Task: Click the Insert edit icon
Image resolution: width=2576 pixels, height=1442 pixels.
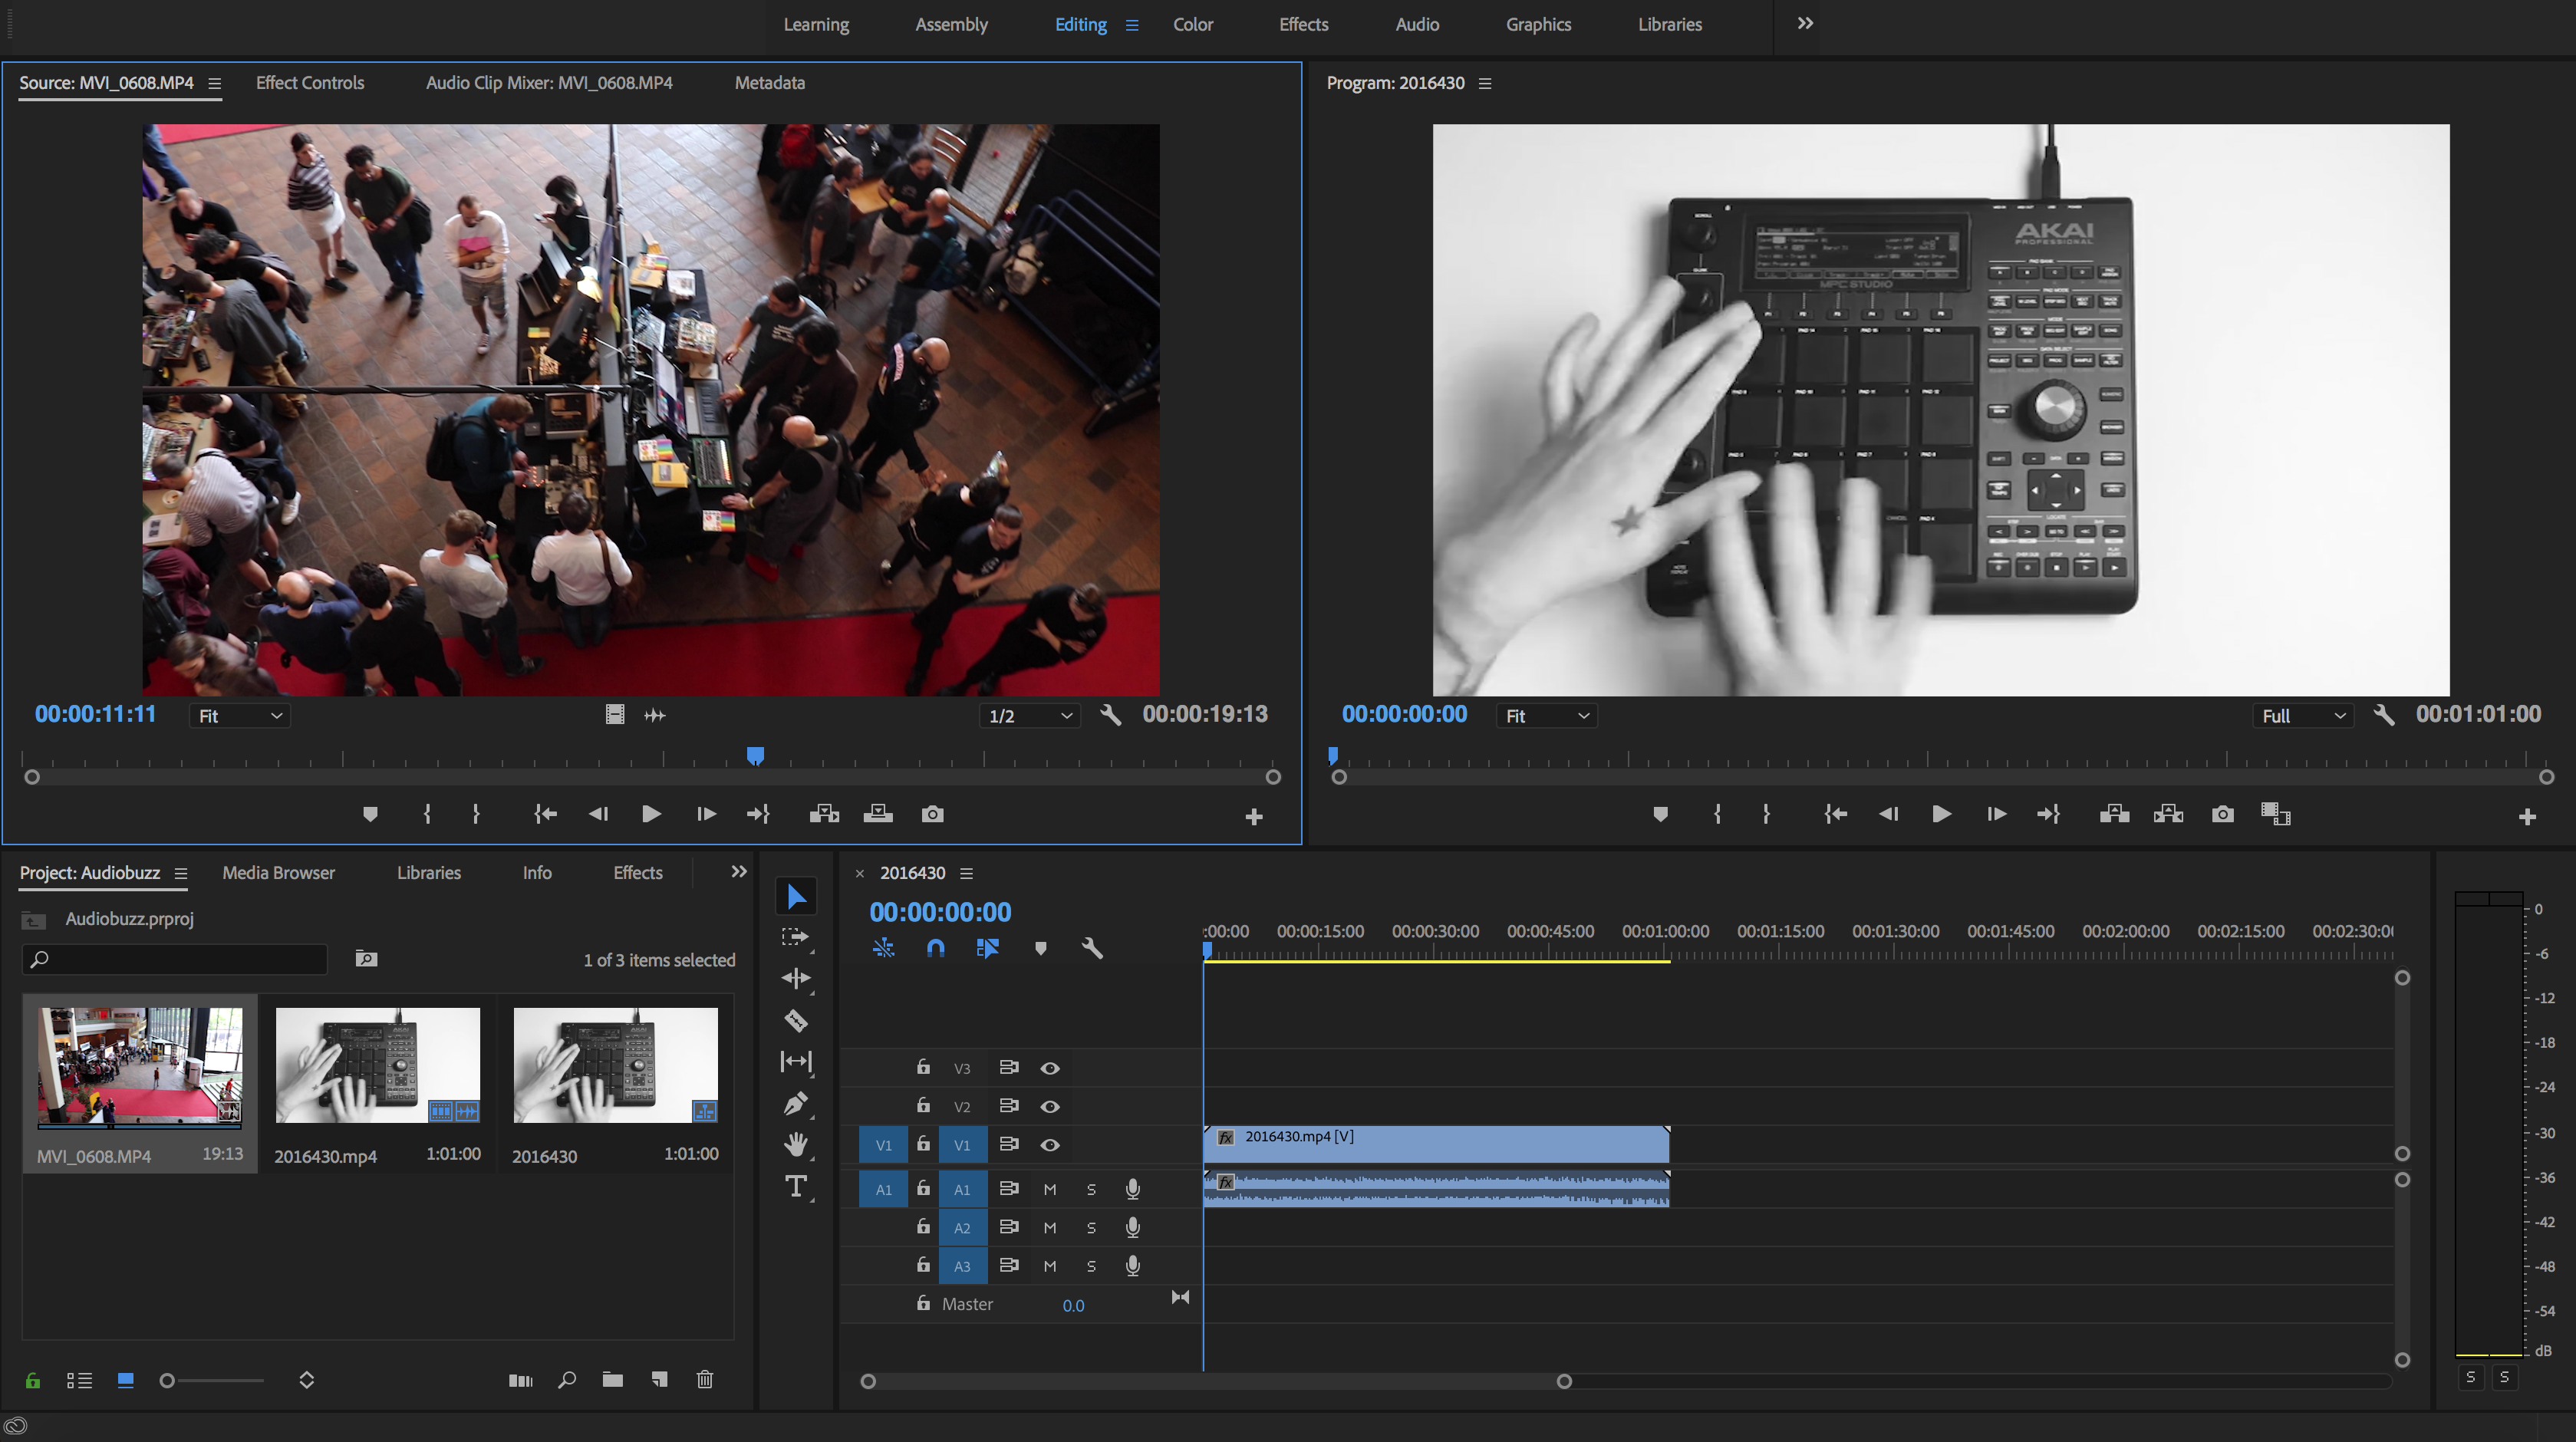Action: point(825,814)
